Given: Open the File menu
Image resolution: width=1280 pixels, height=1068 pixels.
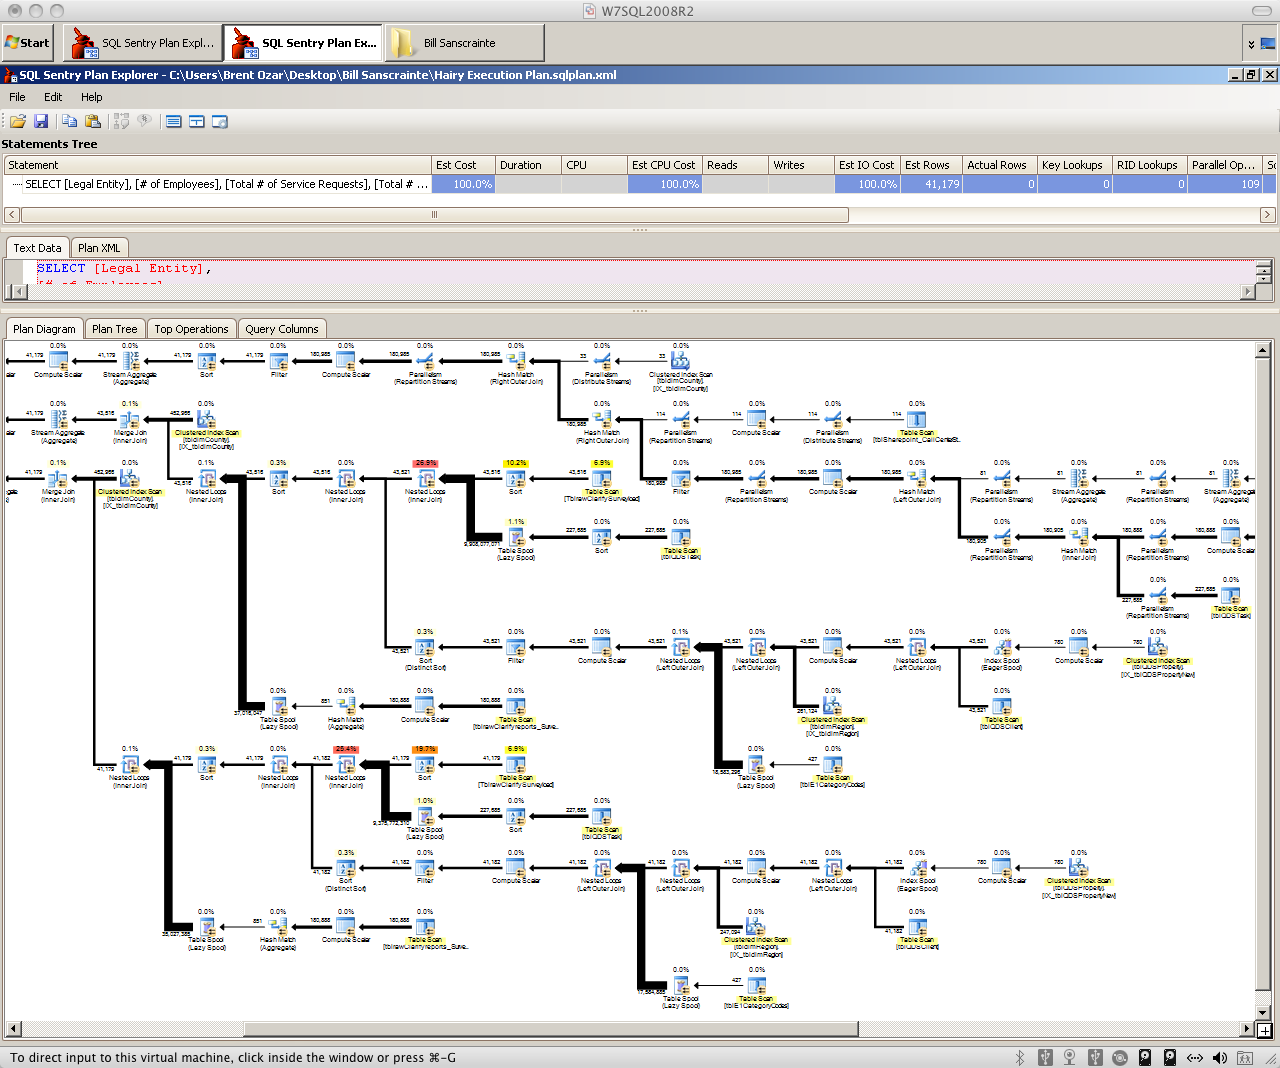Looking at the screenshot, I should [17, 97].
